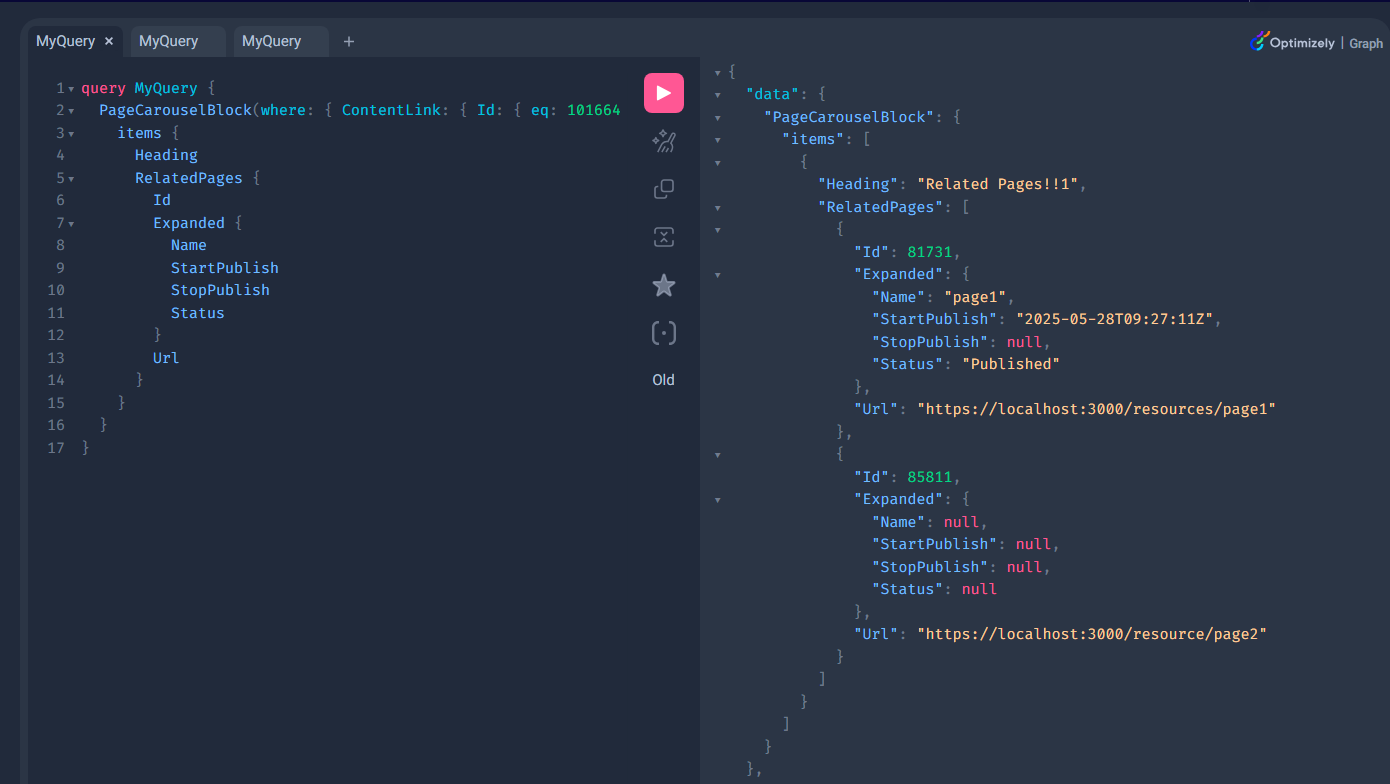Switch to the third MyQuery tab
The image size is (1390, 784).
tap(271, 41)
